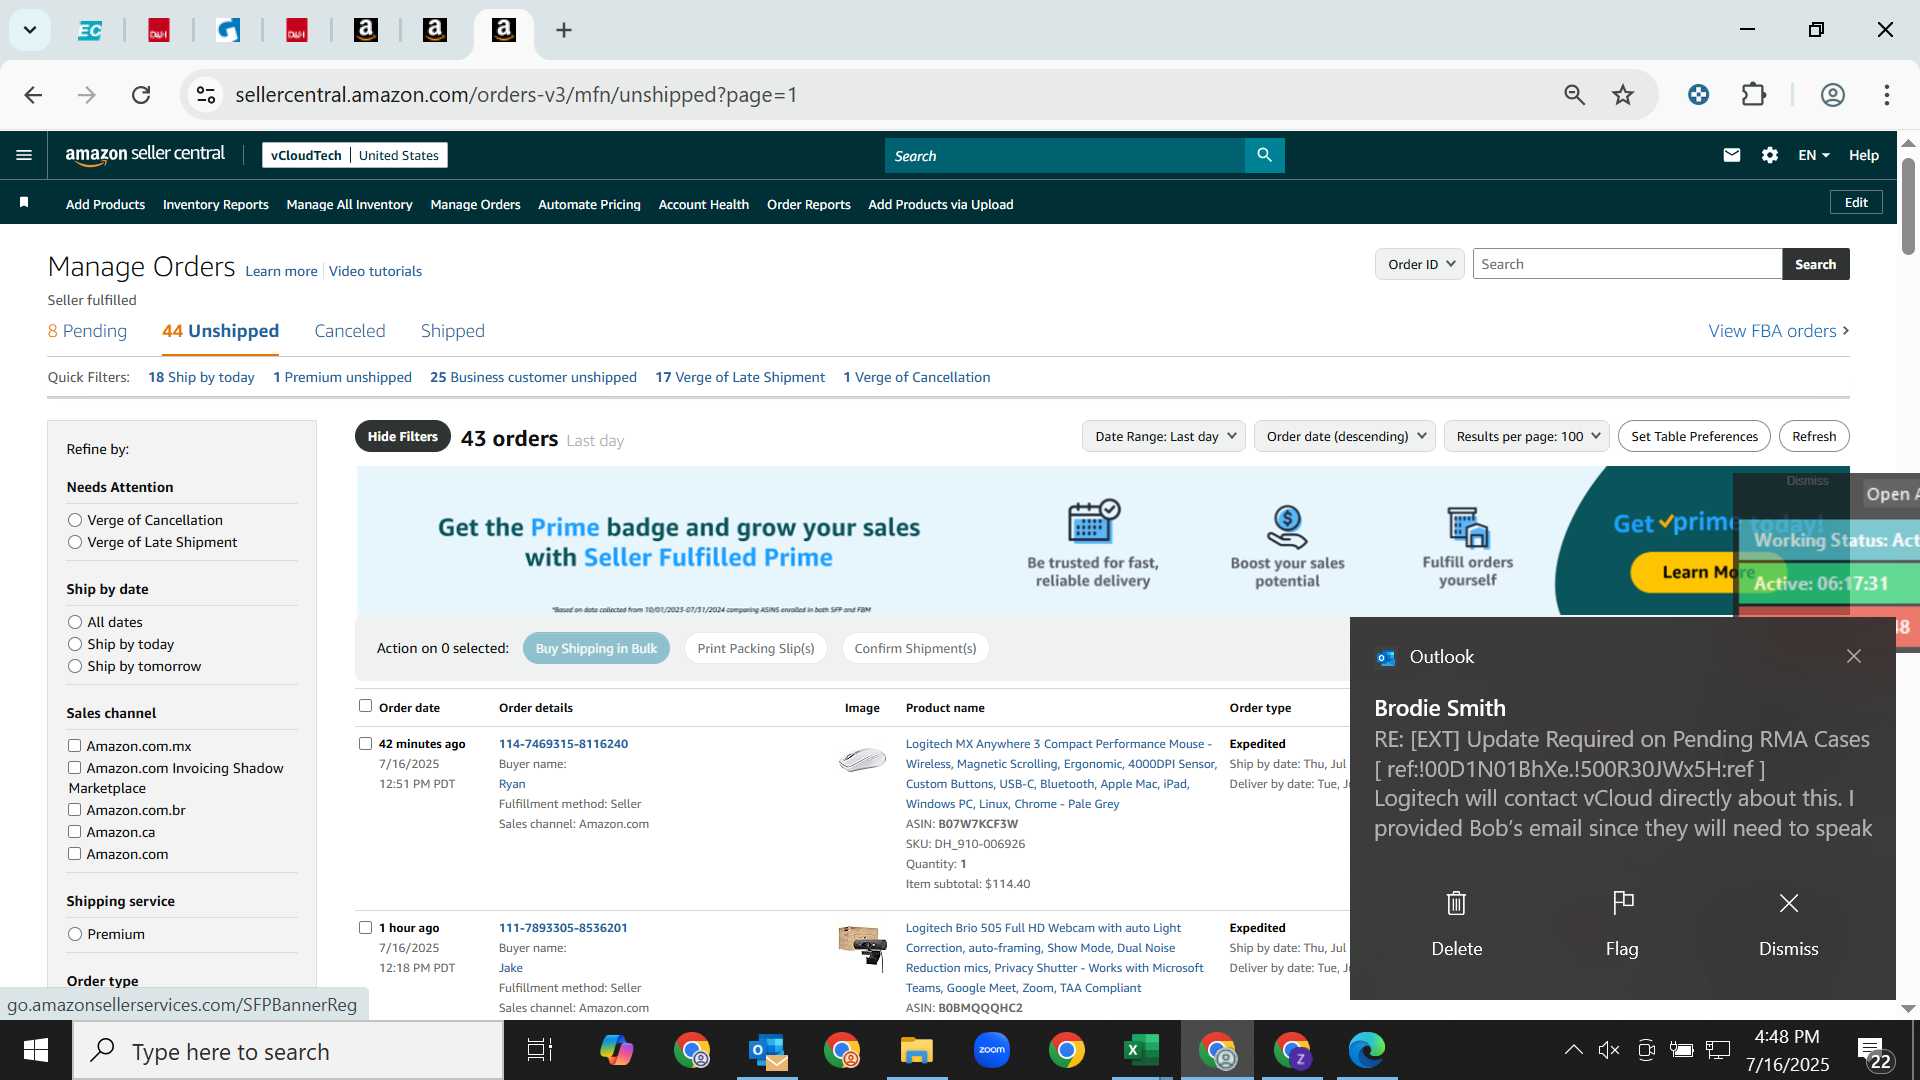This screenshot has width=1920, height=1080.
Task: Open the Seller Central mail messages icon
Action: (1732, 155)
